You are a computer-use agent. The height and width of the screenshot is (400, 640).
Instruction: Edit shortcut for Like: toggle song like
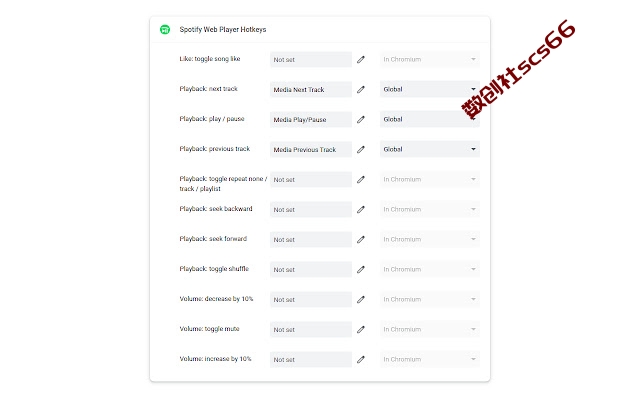tap(361, 60)
